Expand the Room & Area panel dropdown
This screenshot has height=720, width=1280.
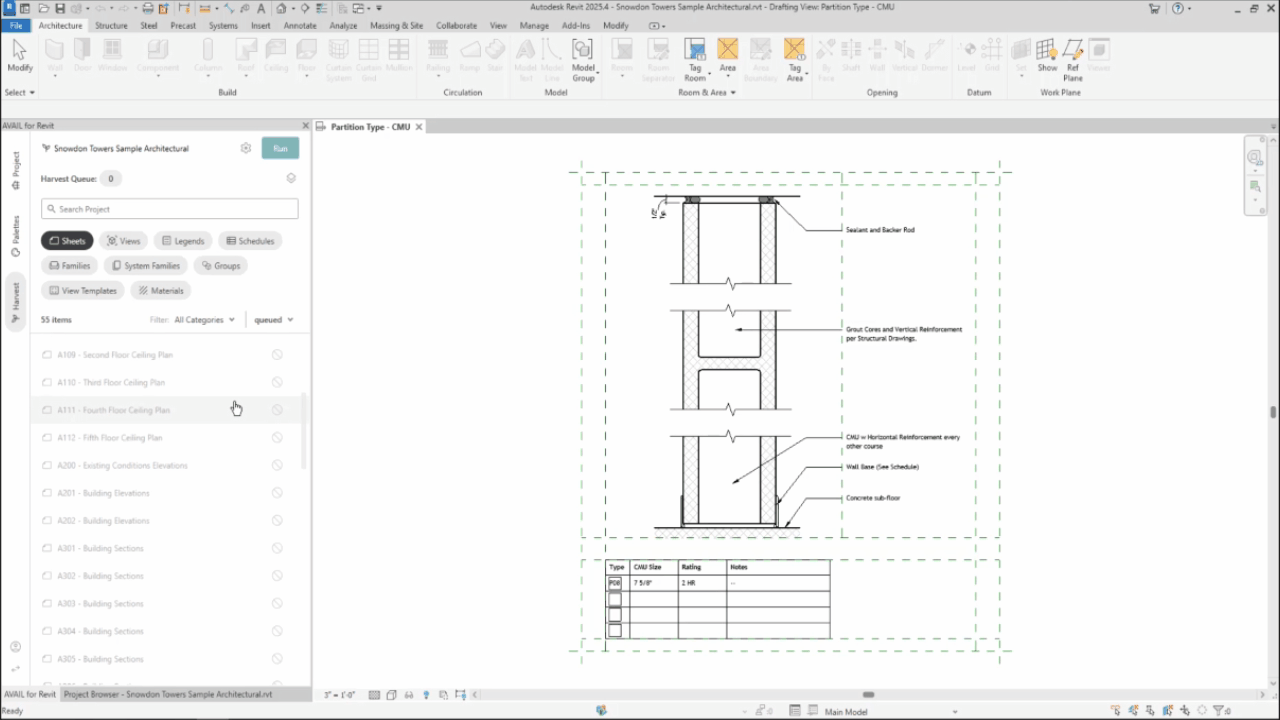coord(707,92)
